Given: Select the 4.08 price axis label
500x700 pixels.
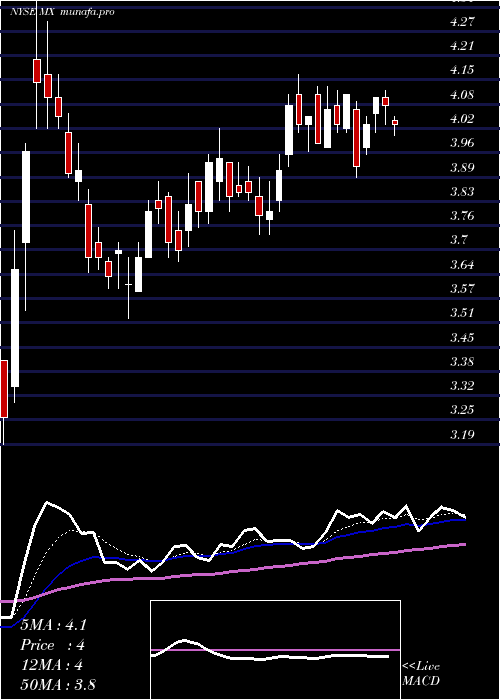Looking at the screenshot, I should pos(462,95).
